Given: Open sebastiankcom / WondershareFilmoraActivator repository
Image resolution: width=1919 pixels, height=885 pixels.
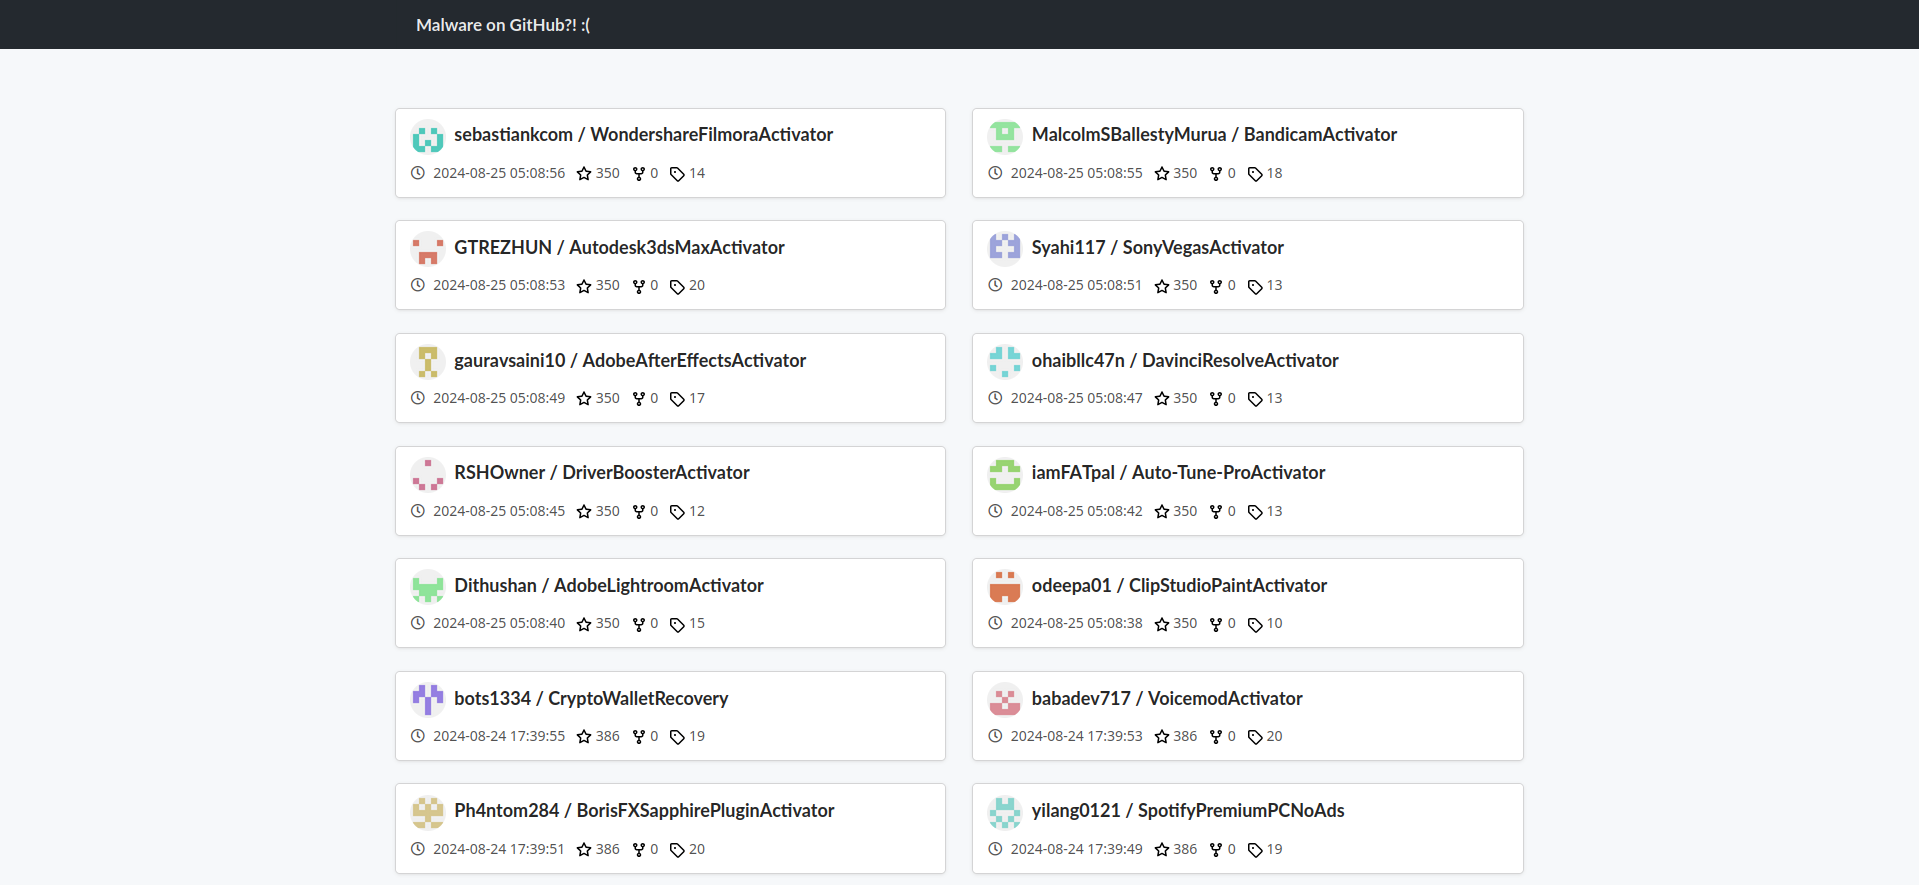Looking at the screenshot, I should [x=643, y=135].
